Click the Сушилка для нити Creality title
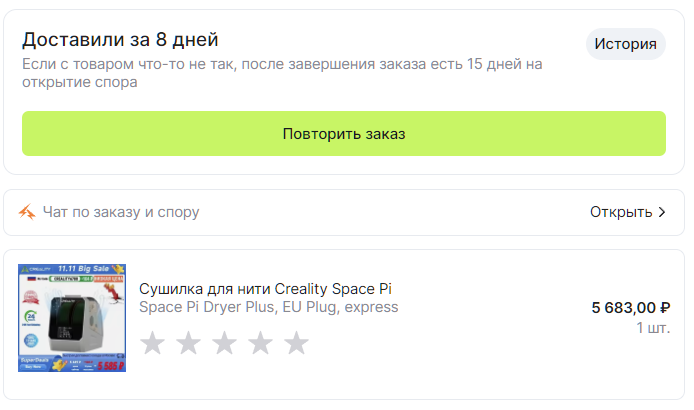694x410 pixels. pos(265,289)
